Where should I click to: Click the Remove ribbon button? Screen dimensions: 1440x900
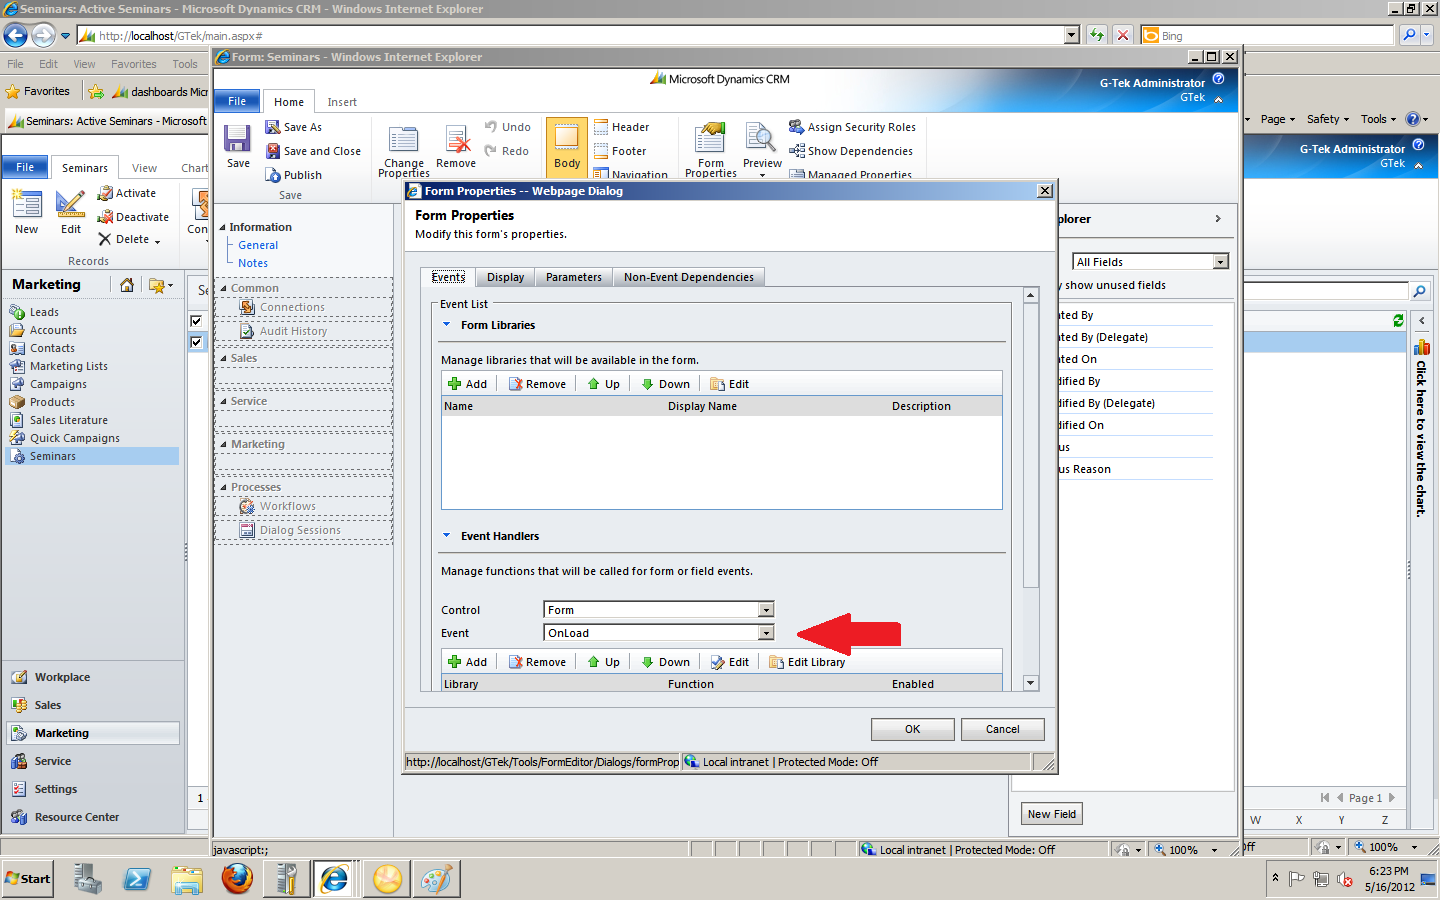(456, 146)
